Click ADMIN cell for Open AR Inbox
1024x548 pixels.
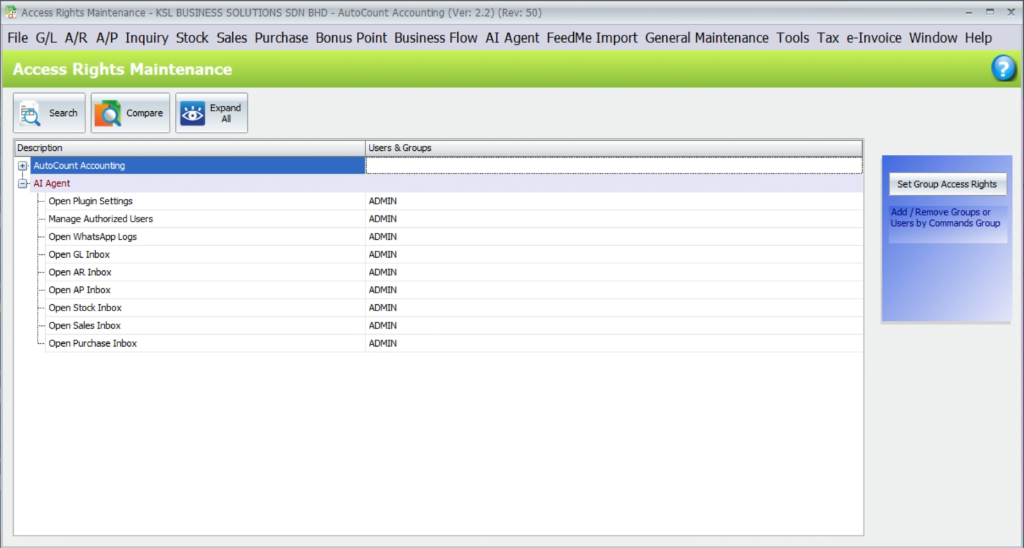point(614,272)
